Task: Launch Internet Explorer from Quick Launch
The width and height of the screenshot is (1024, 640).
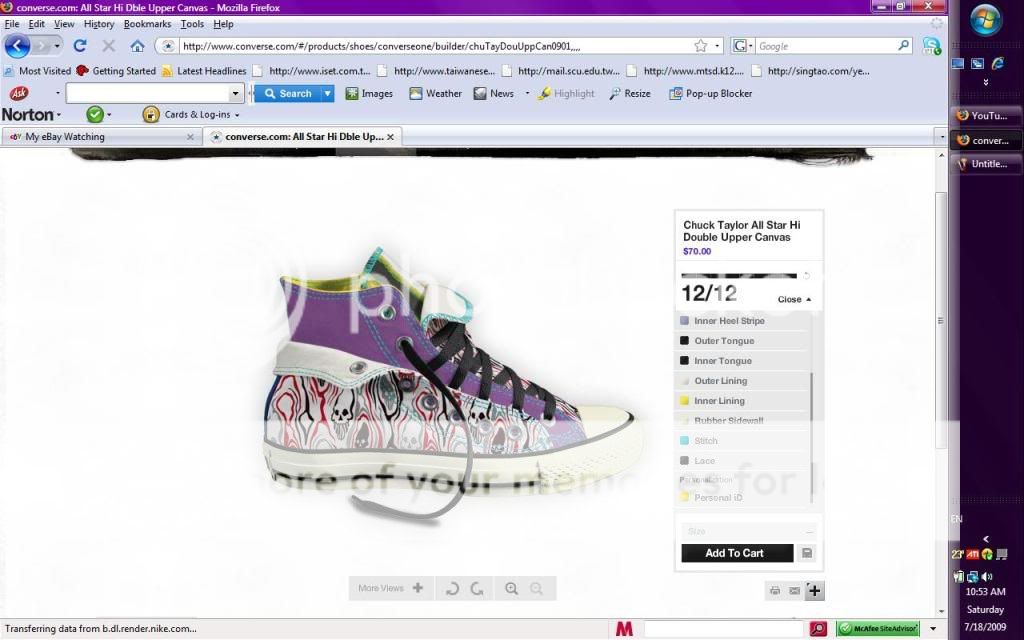Action: 998,63
